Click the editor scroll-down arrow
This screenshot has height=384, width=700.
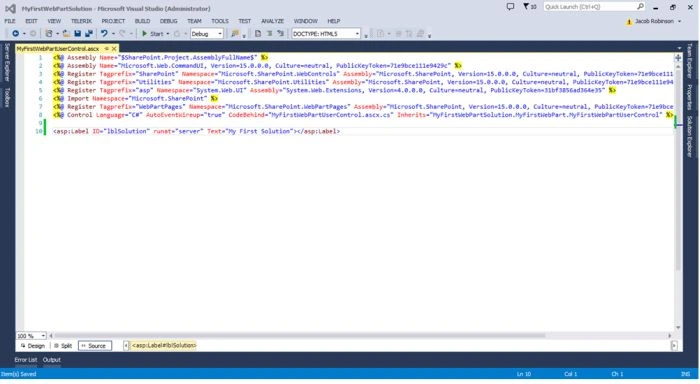678,328
